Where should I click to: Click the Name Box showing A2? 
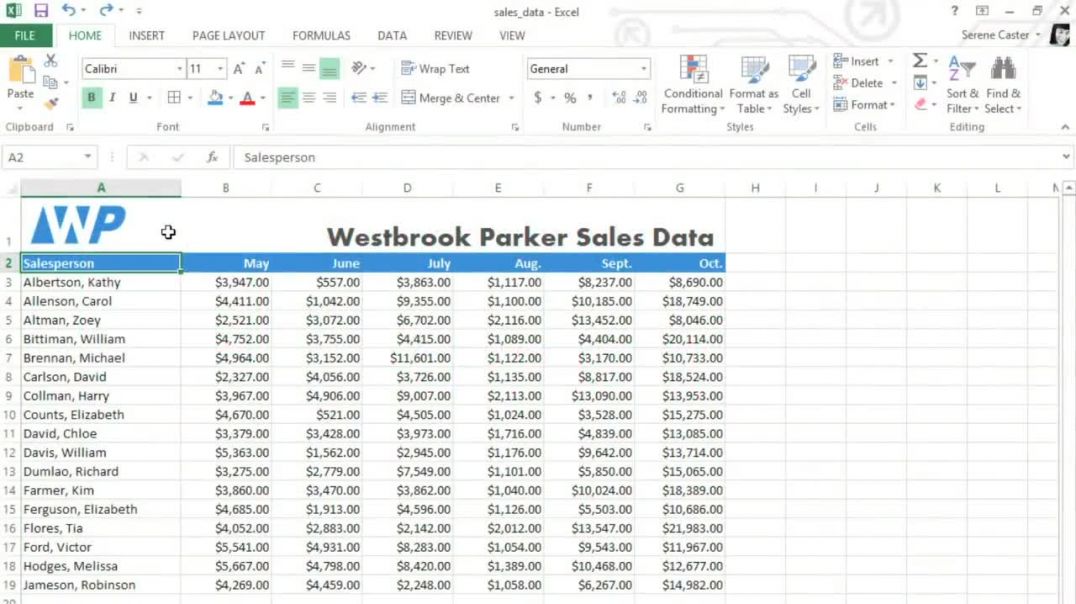click(x=49, y=157)
